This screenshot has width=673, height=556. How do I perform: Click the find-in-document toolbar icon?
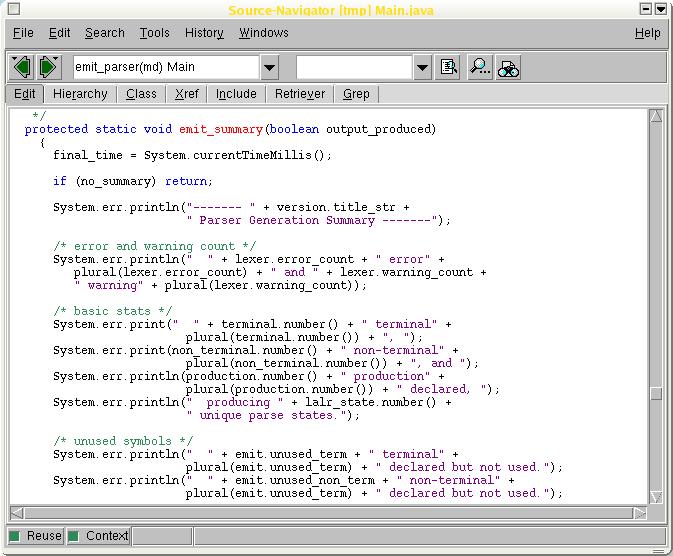coord(449,67)
